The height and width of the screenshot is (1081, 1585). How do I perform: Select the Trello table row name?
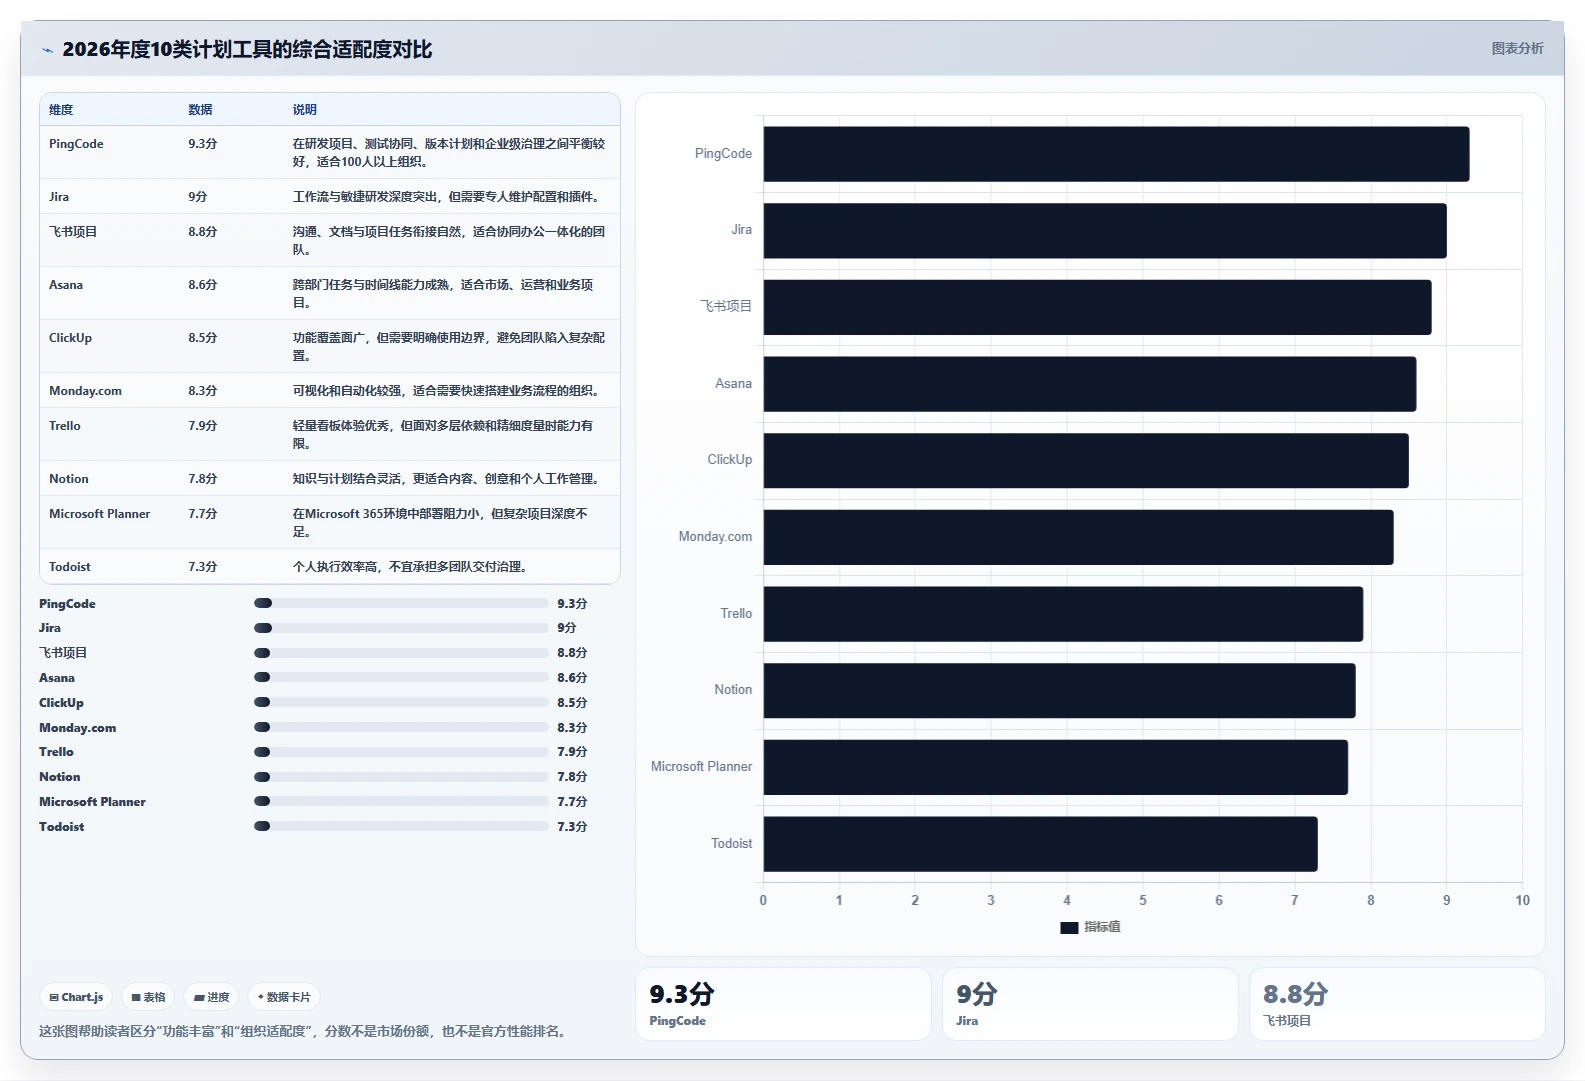coord(65,426)
